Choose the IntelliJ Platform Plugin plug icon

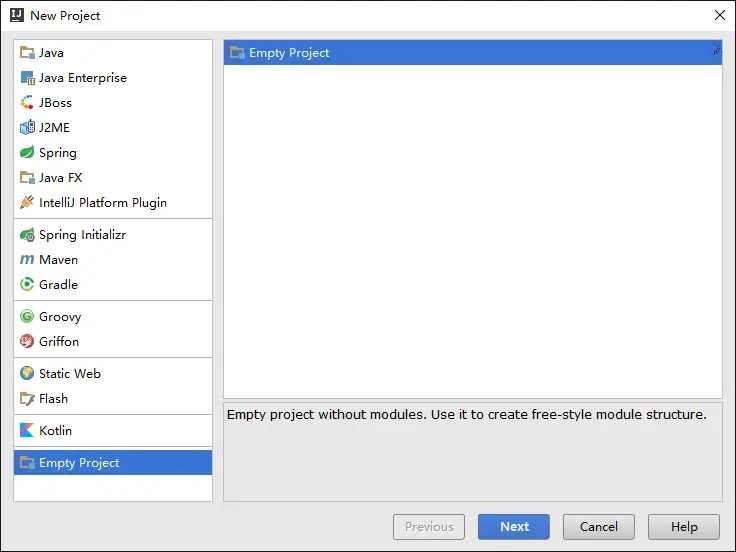coord(27,202)
